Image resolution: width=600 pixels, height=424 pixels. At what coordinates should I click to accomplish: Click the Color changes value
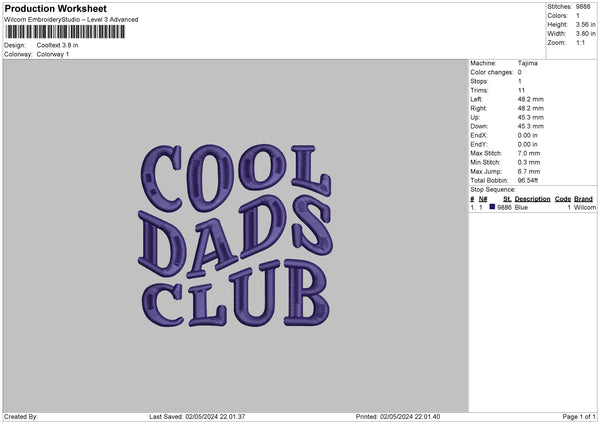(x=520, y=72)
